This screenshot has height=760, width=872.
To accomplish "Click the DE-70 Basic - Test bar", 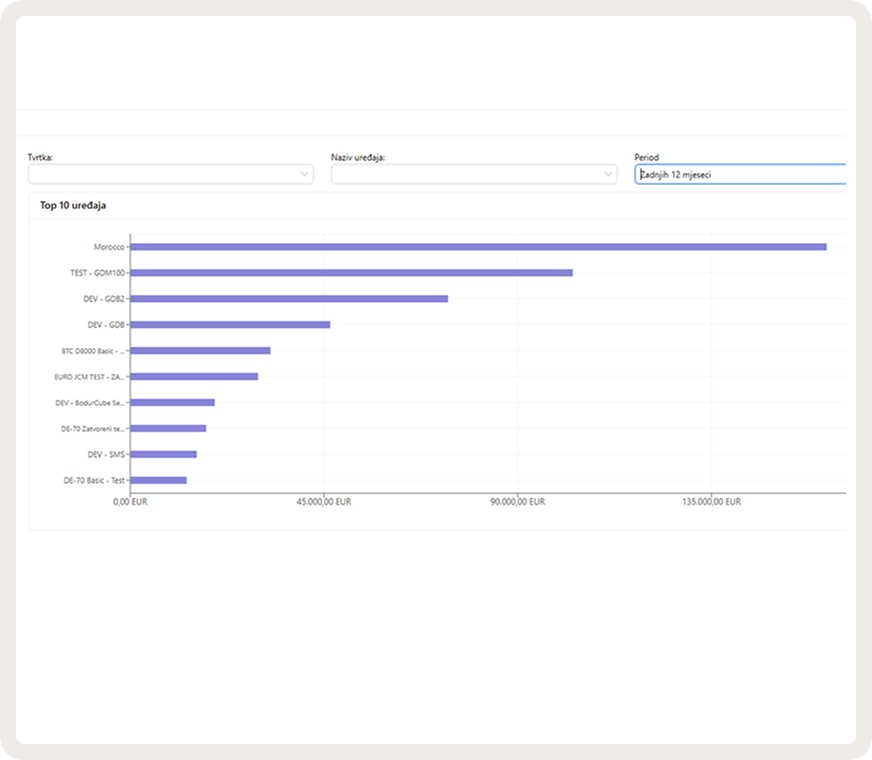I will pos(158,480).
